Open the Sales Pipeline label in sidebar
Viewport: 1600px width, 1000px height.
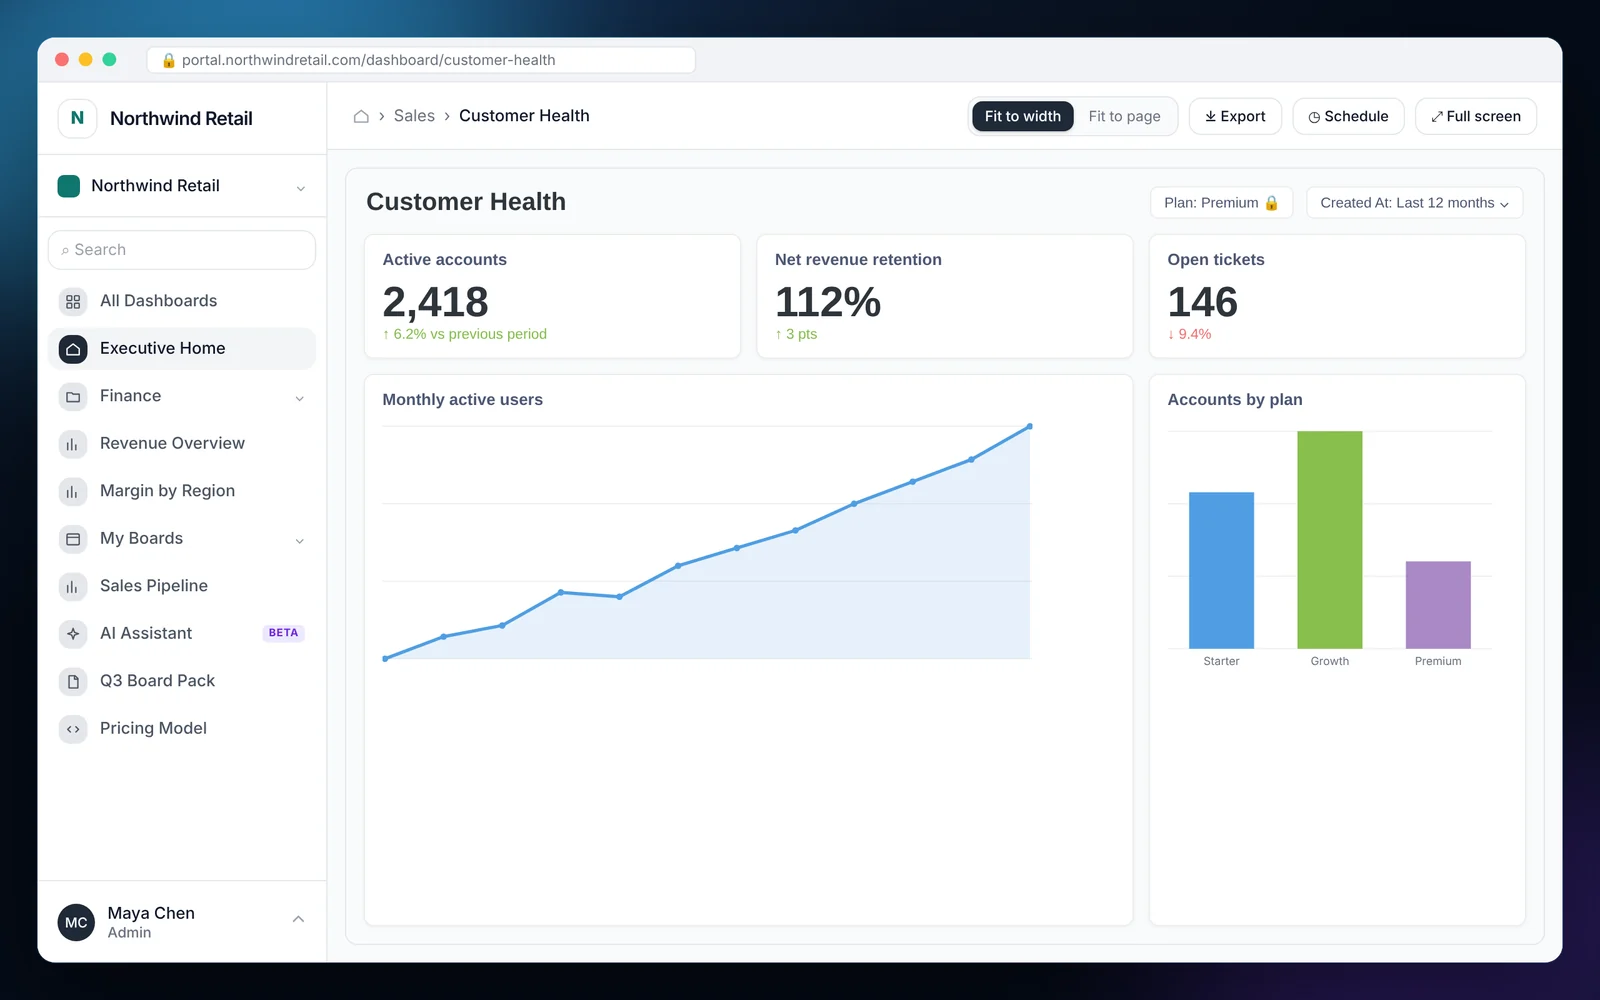[154, 586]
